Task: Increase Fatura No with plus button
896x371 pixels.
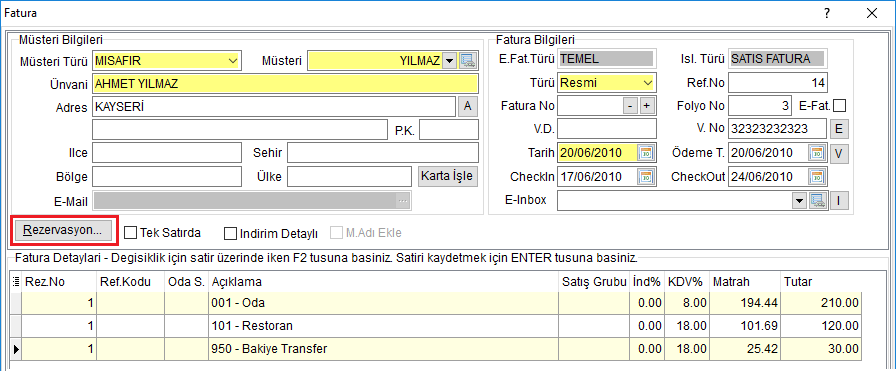Action: coord(646,106)
